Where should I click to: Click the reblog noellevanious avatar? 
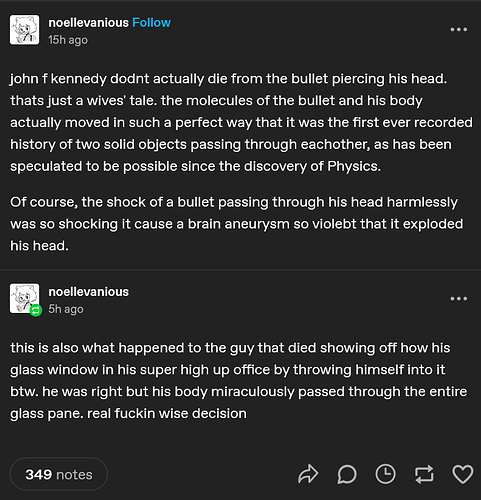pyautogui.click(x=24, y=298)
